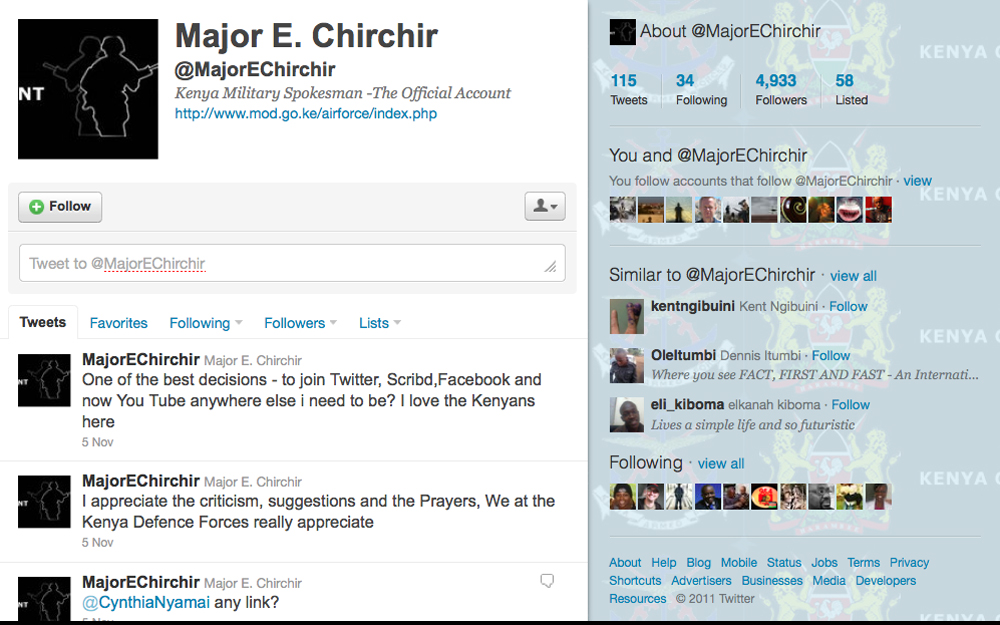Open the Jobs footer link
This screenshot has width=1000, height=625.
(x=825, y=562)
